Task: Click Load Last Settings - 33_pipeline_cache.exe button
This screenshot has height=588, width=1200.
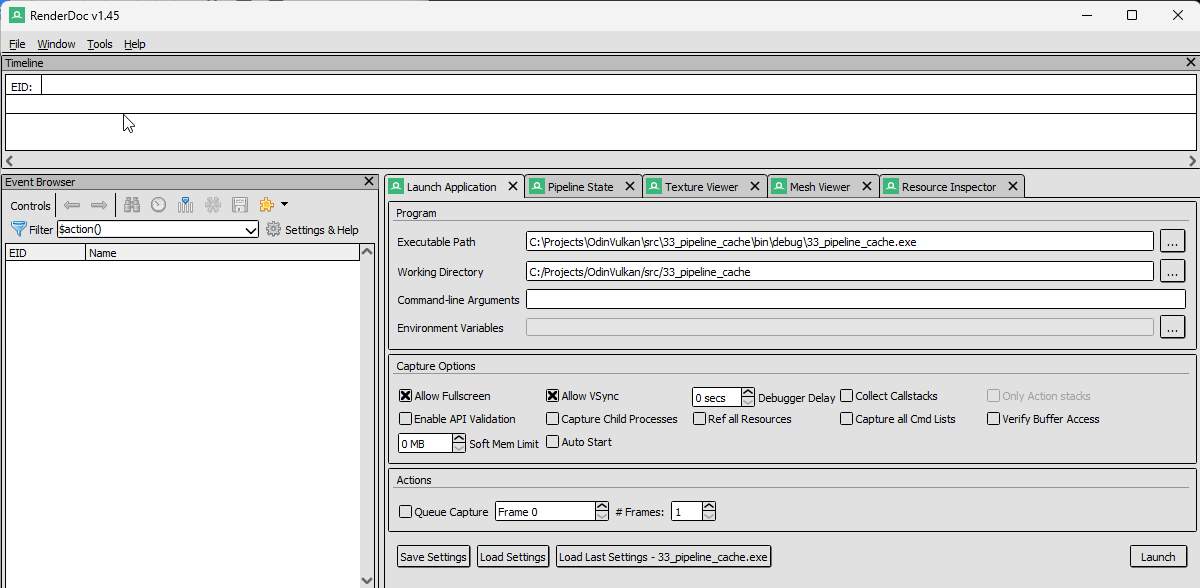Action: pos(664,557)
